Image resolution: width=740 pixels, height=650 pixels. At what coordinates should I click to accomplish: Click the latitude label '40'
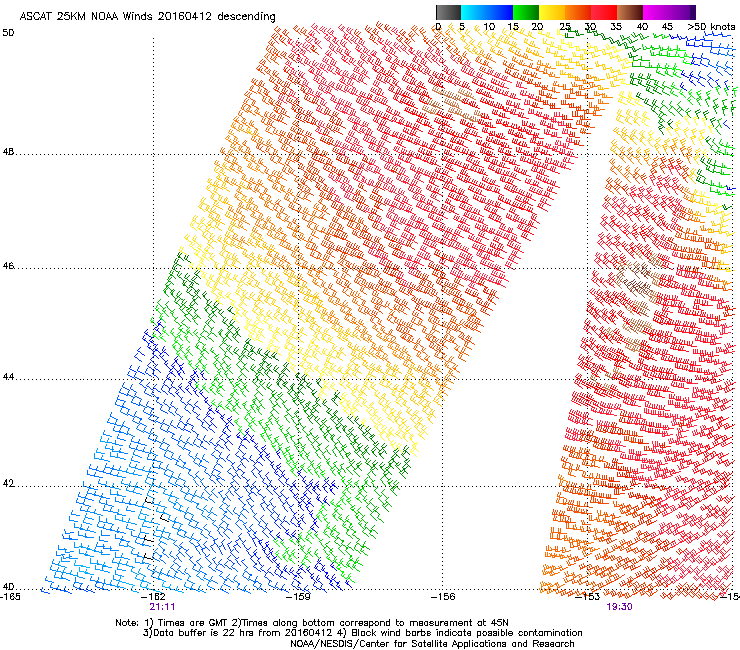8,587
